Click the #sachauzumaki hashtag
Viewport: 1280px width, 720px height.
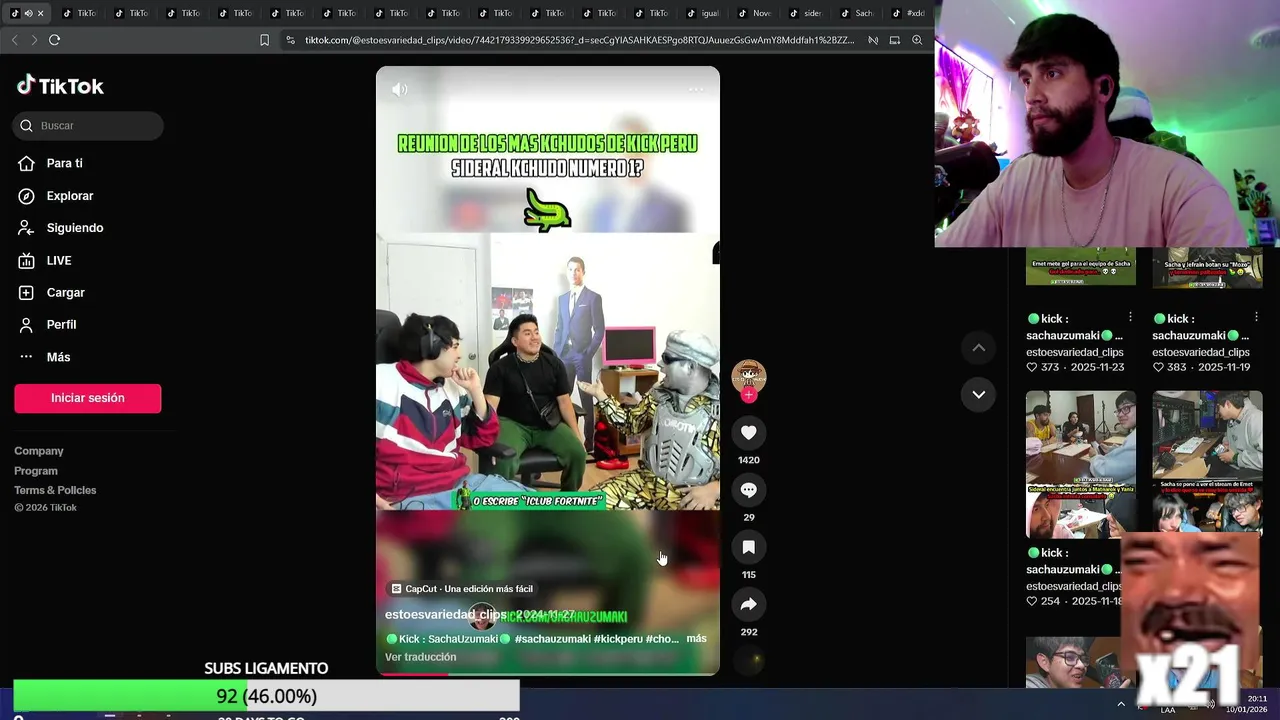[552, 639]
